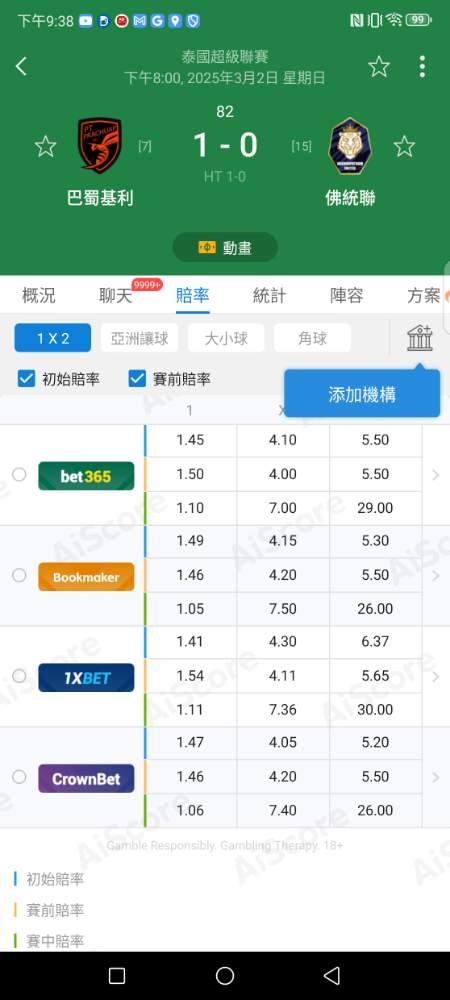450x1000 pixels.
Task: Tap 1XBET initial odds 6.37
Action: pos(375,642)
